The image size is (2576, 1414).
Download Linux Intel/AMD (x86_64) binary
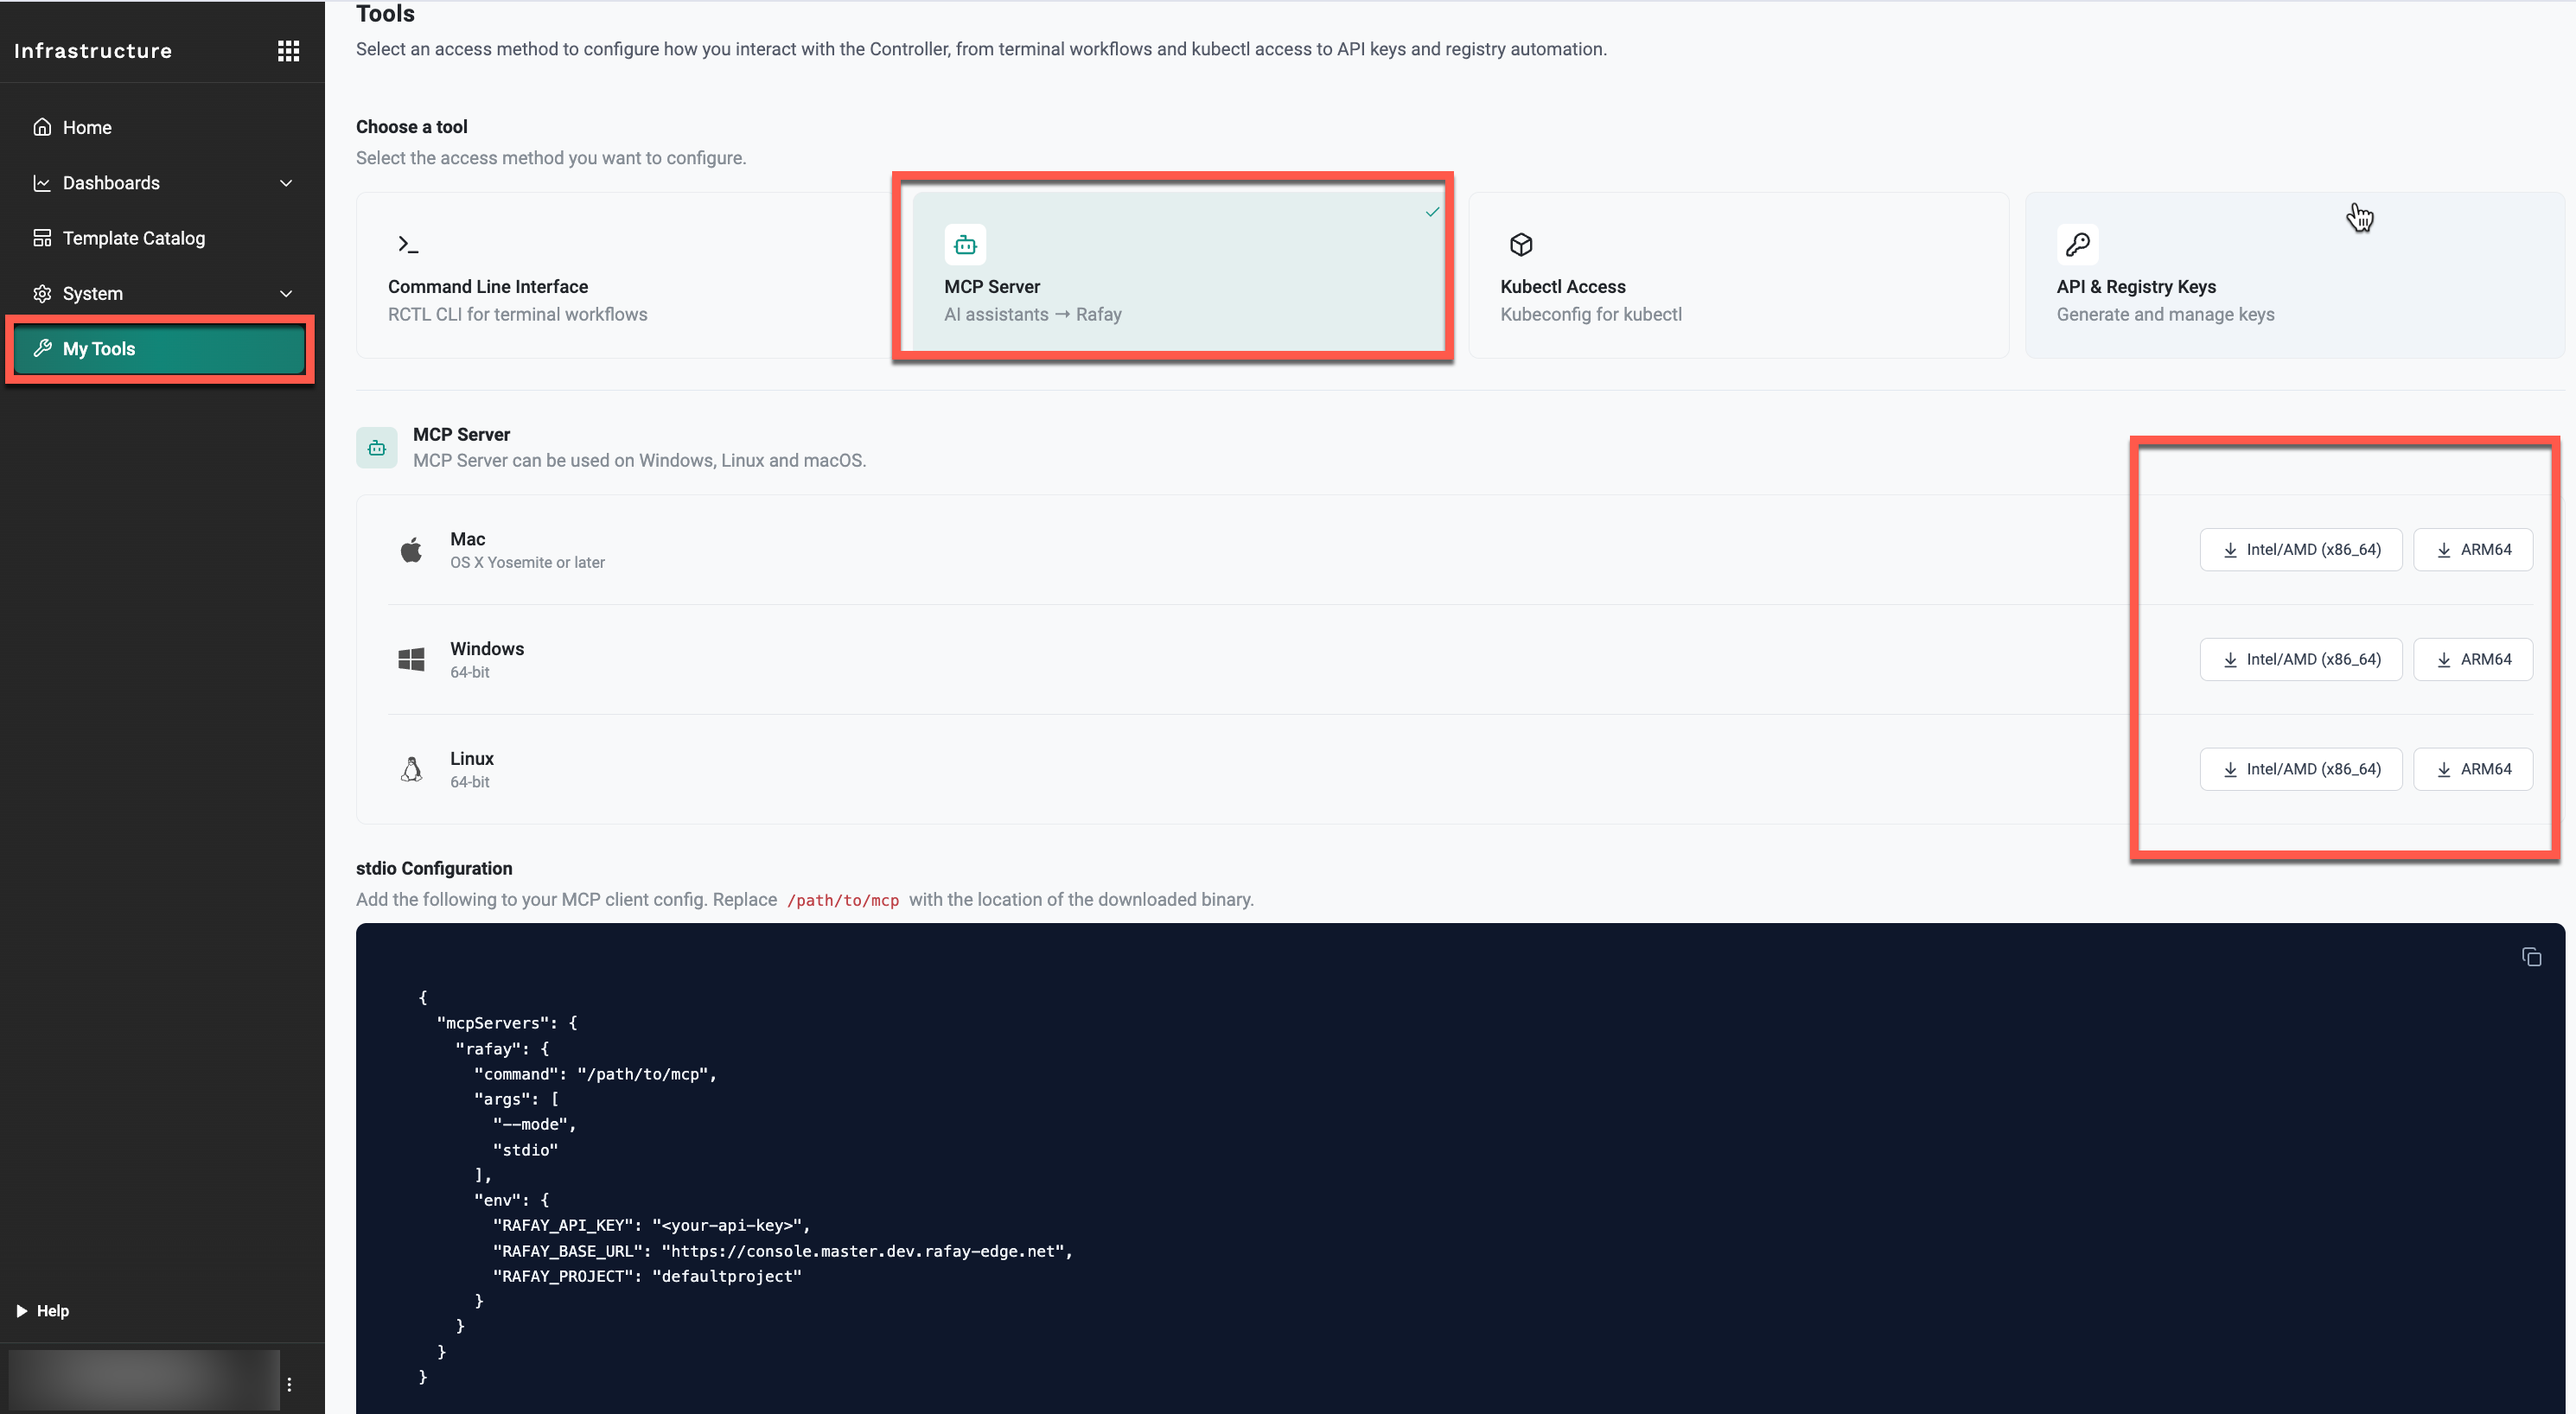point(2300,769)
